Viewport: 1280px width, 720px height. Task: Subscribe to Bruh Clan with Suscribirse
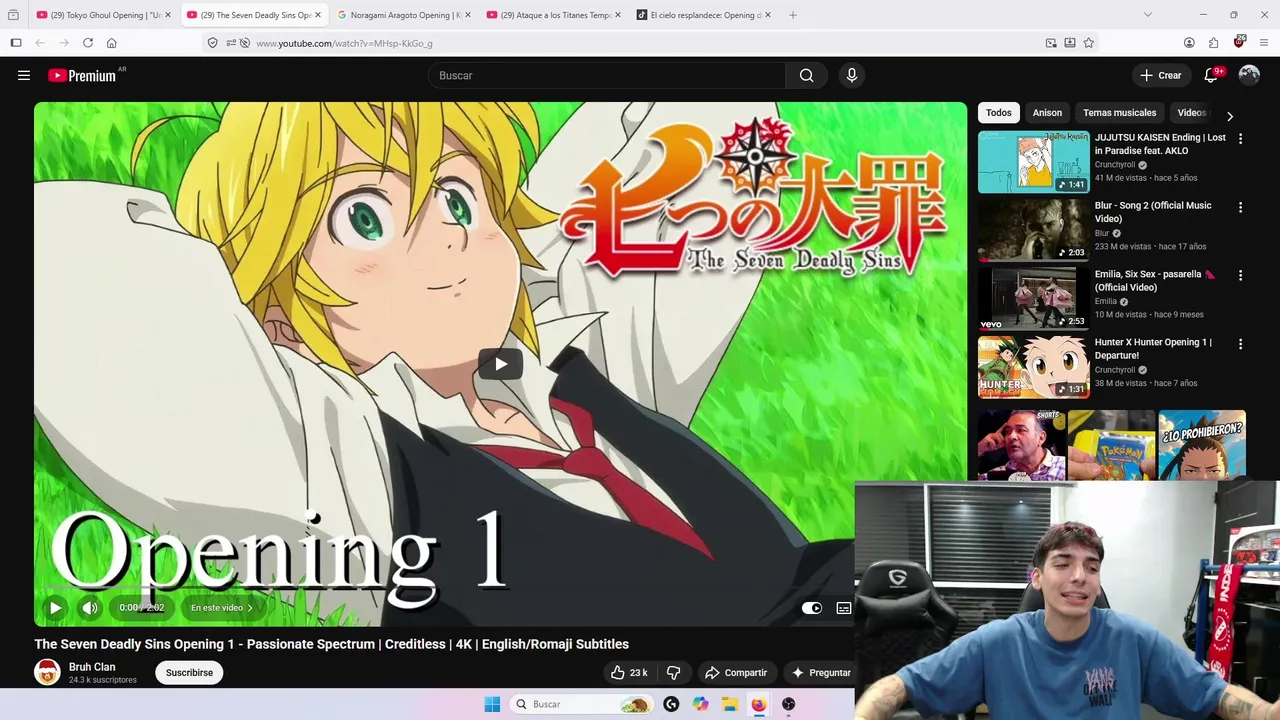[x=189, y=673]
